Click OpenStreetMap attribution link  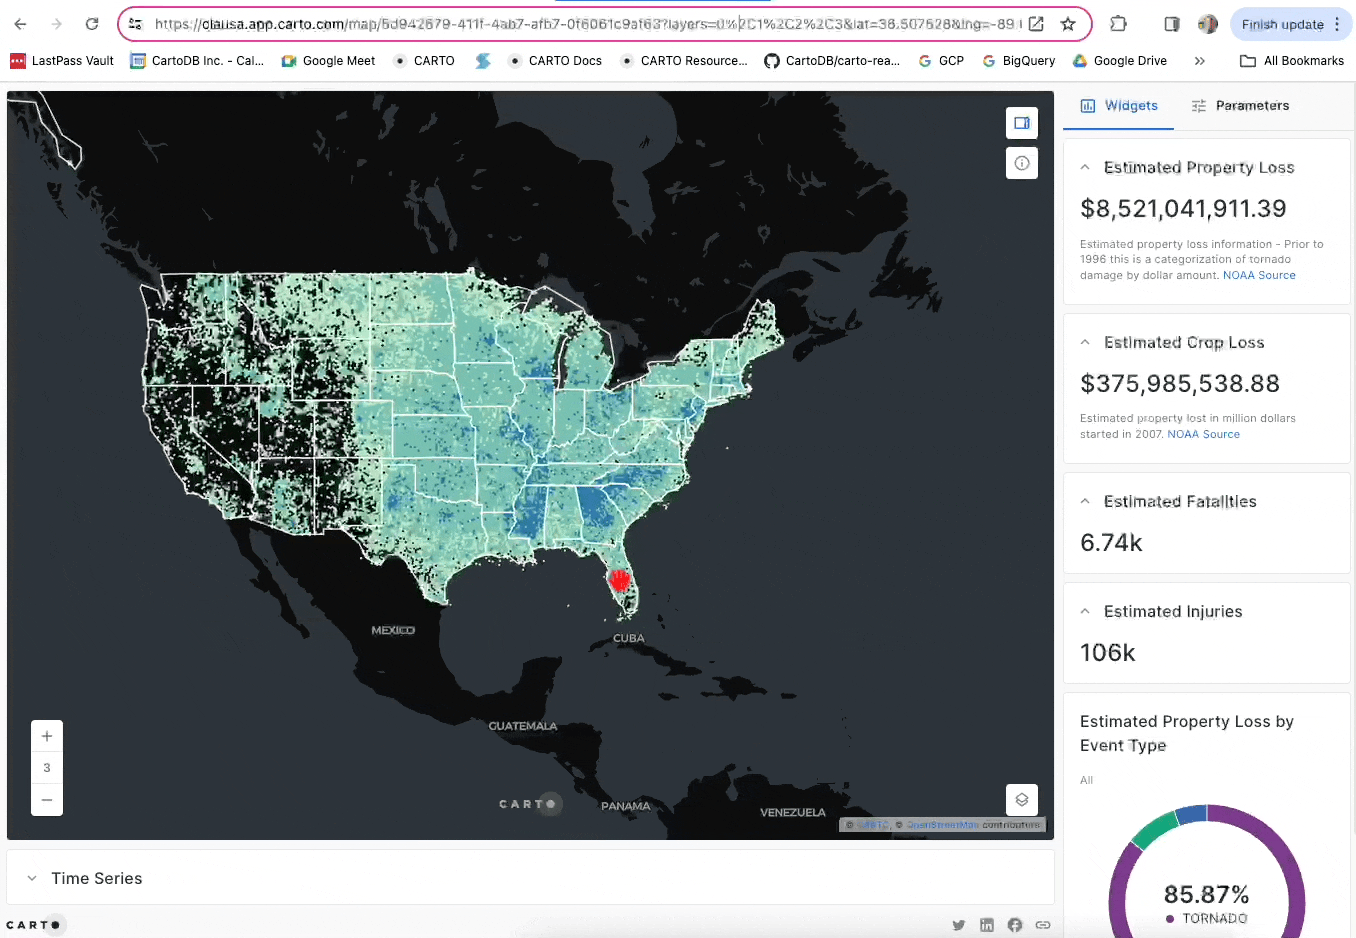click(942, 825)
